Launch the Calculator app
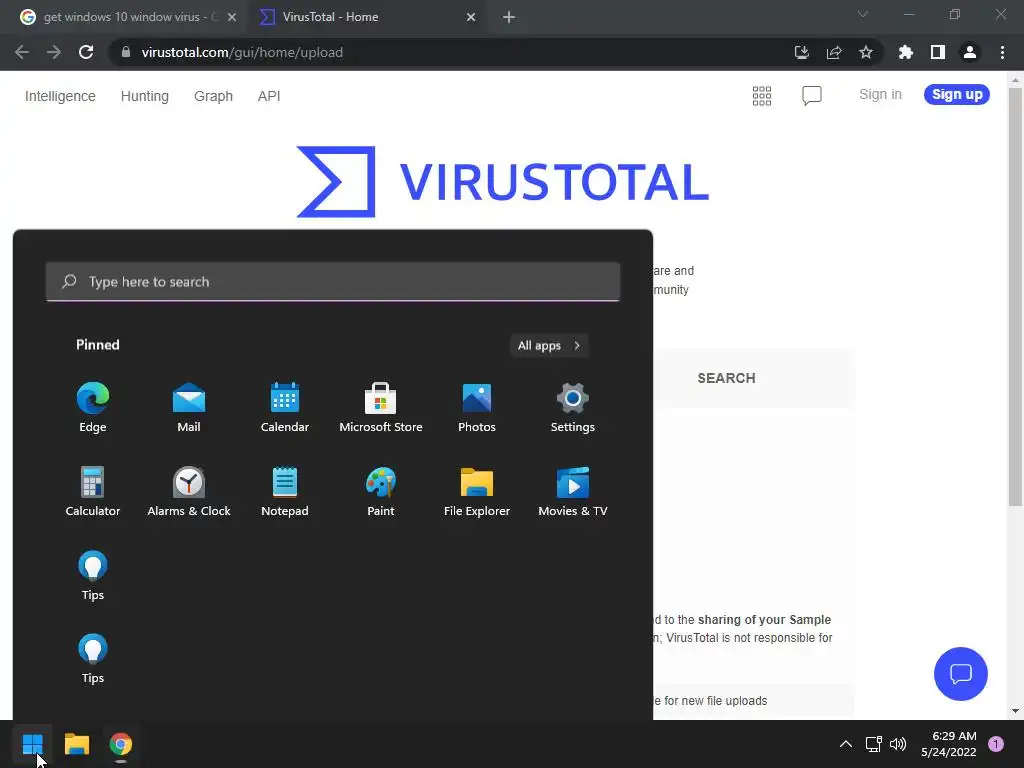Screen dimensions: 1024x768 coord(92,492)
